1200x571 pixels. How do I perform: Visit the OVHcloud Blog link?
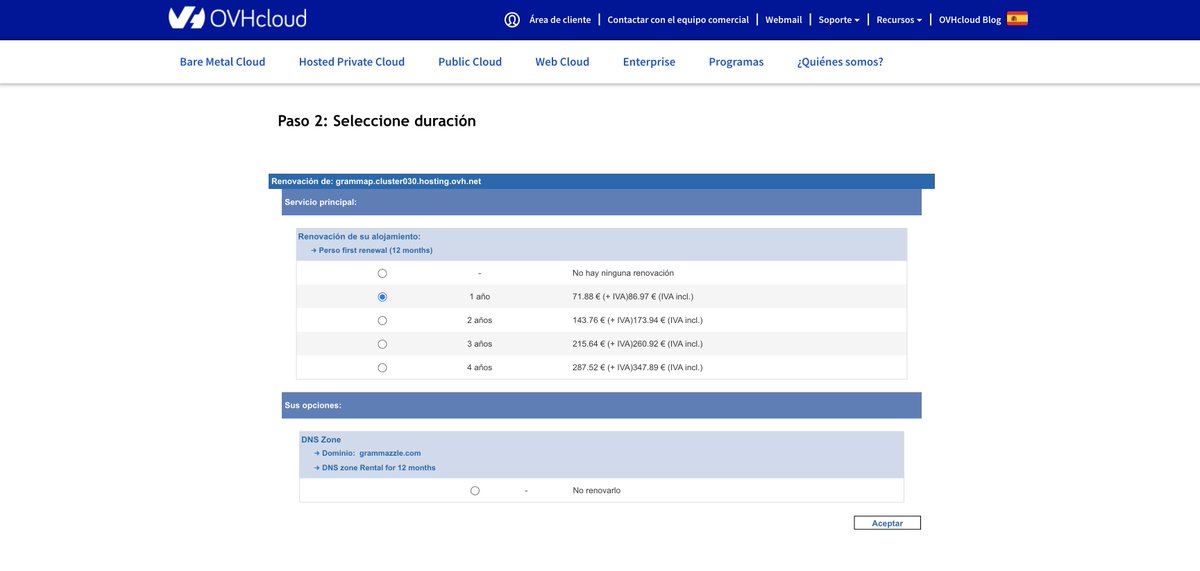pos(970,19)
